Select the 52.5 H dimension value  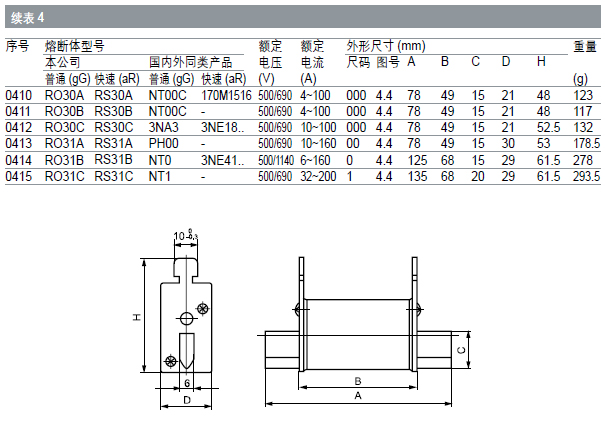(546, 127)
